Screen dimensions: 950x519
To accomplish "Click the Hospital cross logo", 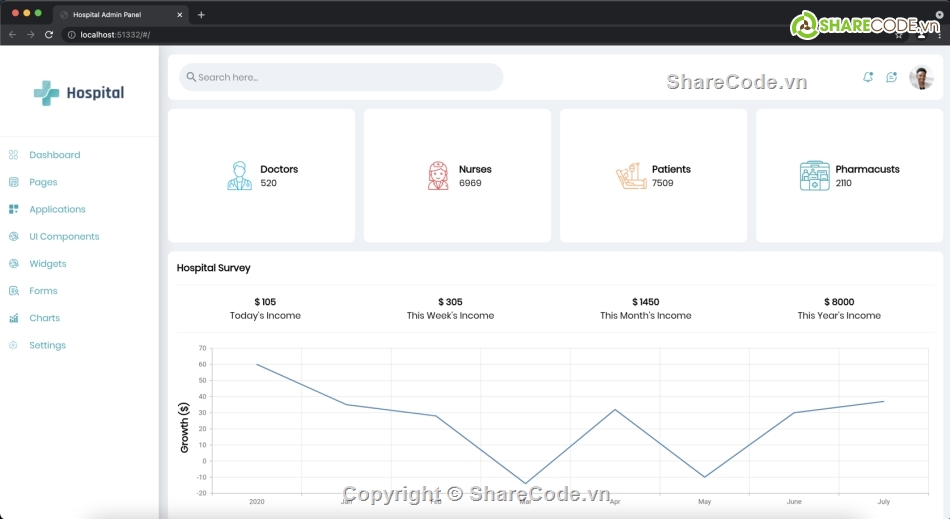I will (46, 93).
